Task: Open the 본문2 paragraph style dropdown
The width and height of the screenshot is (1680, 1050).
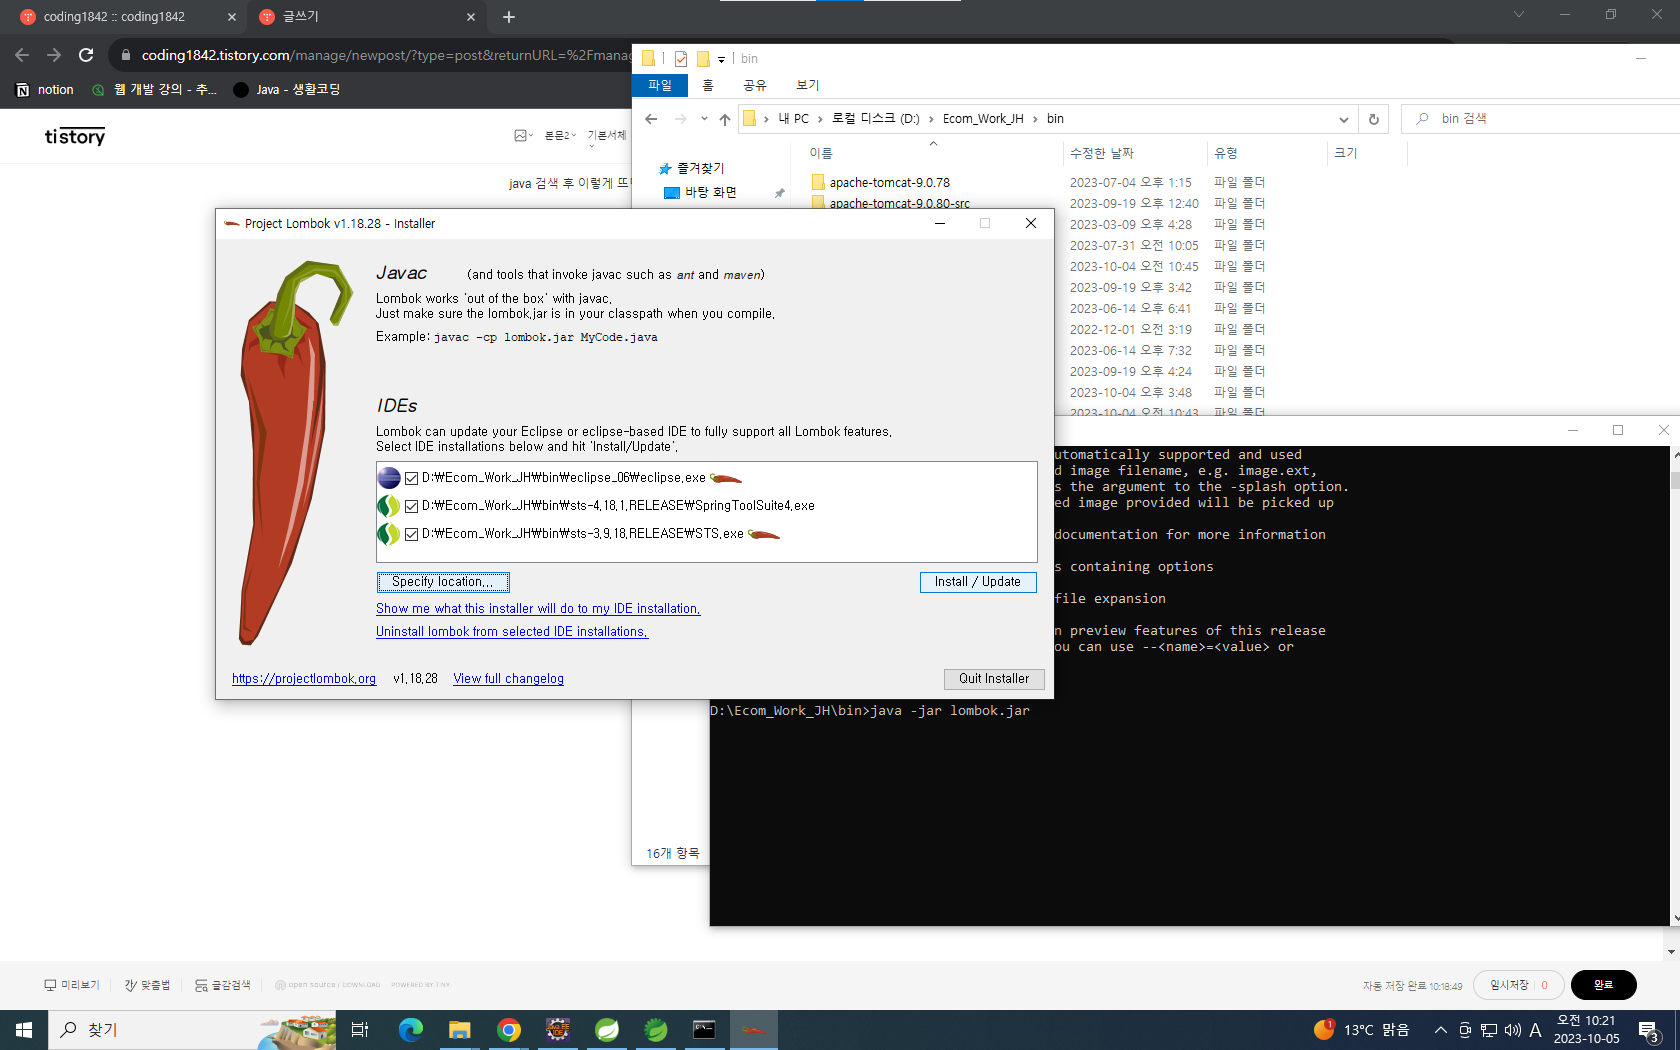Action: 560,135
